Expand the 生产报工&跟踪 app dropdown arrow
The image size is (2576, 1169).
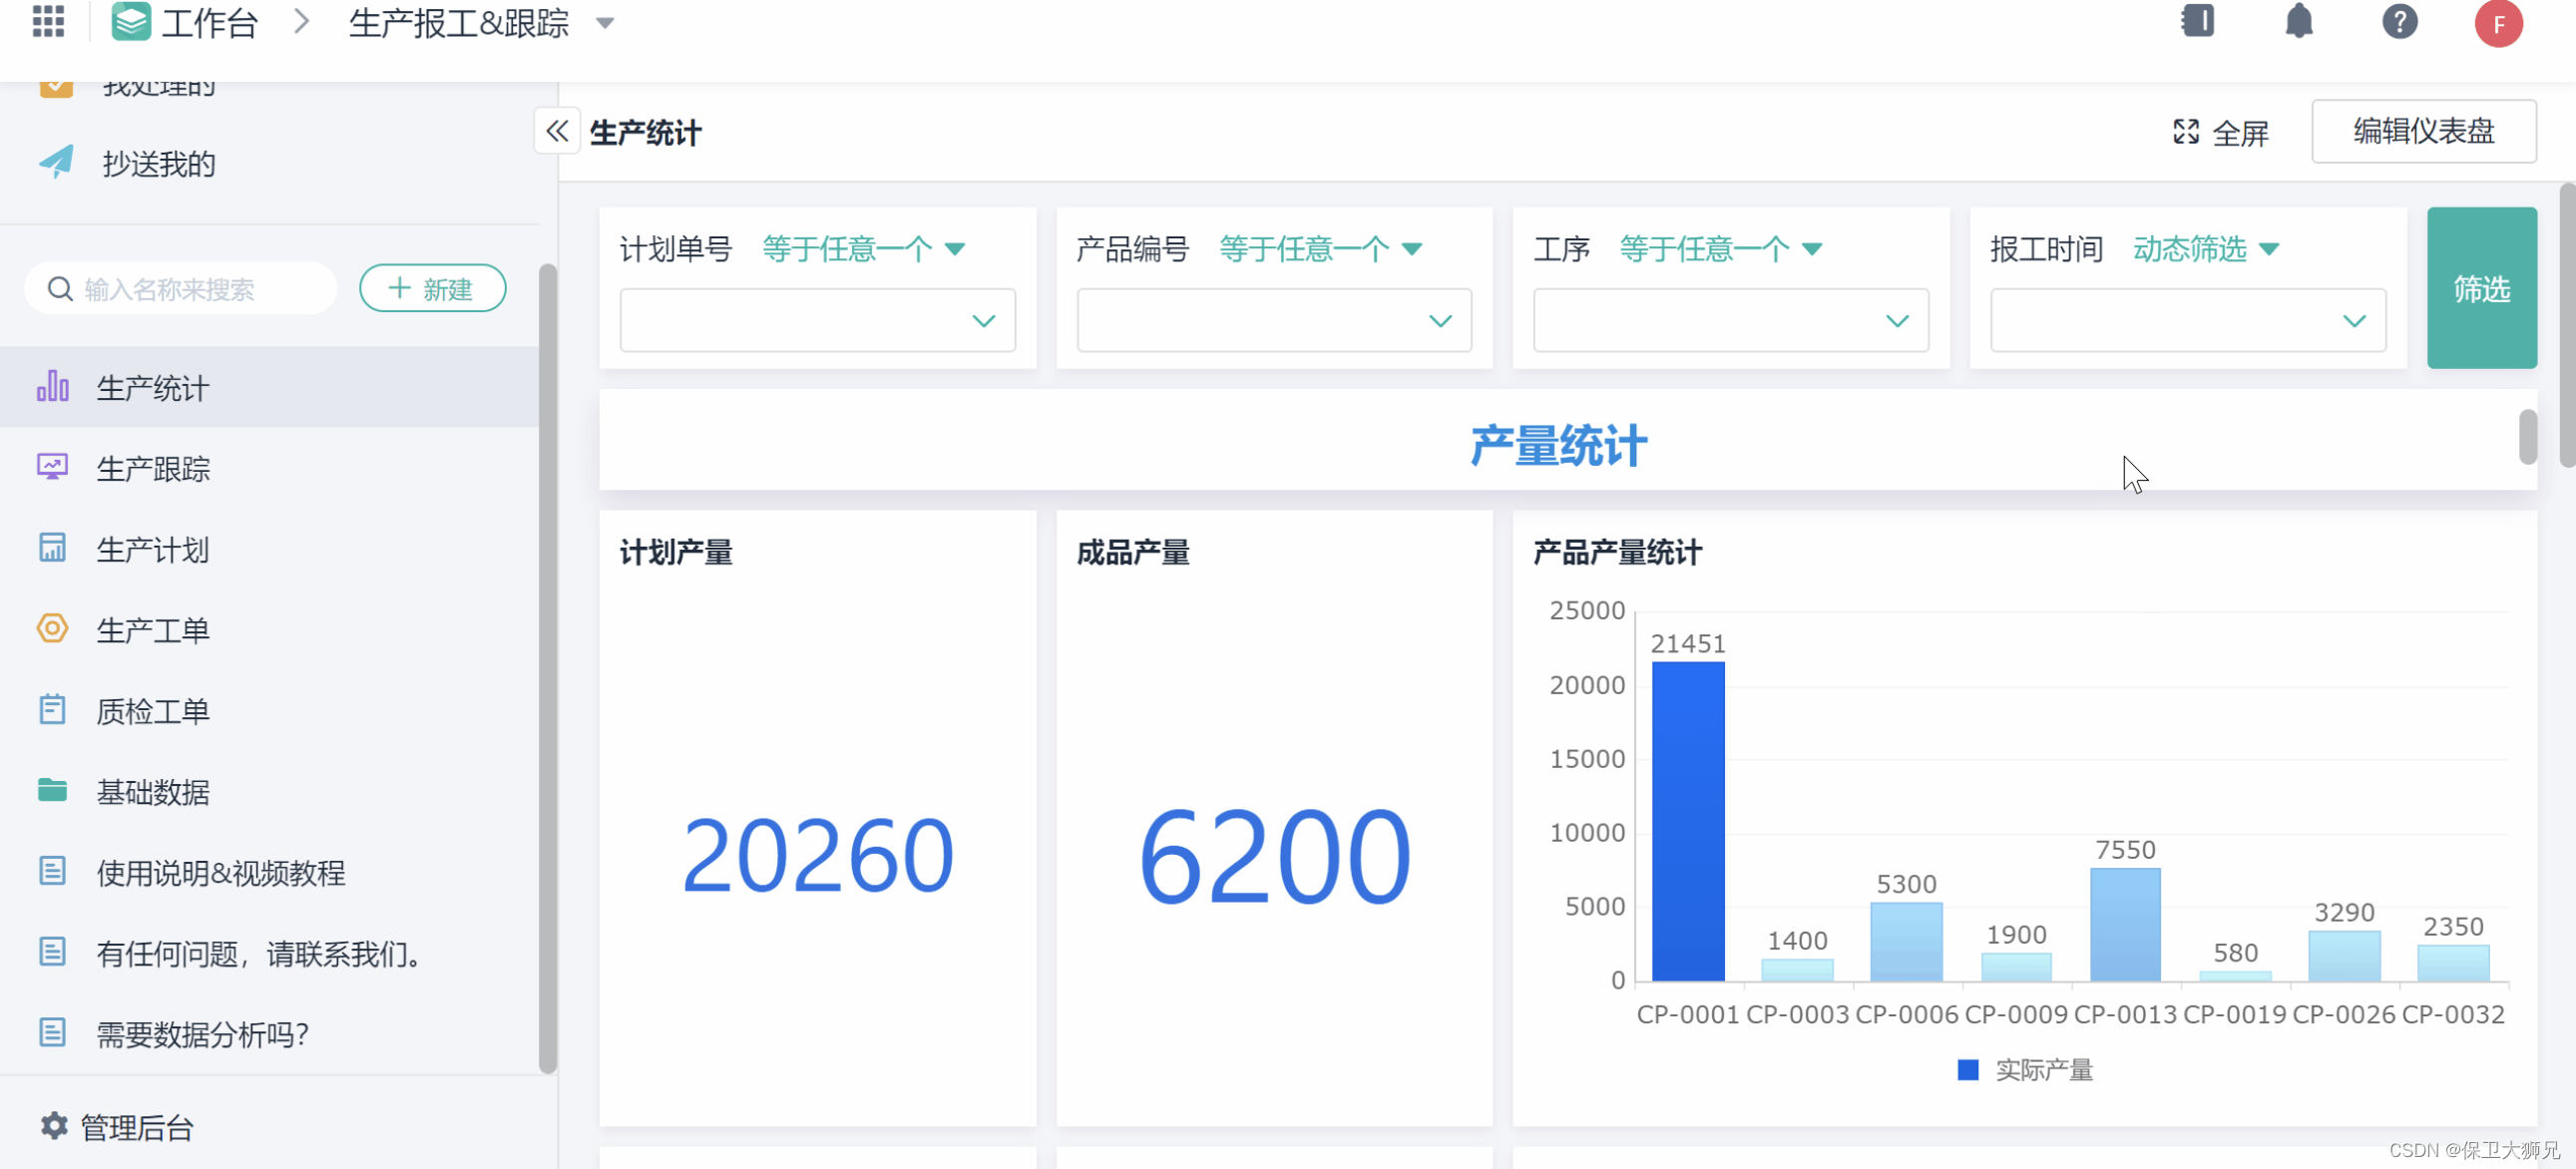coord(604,23)
